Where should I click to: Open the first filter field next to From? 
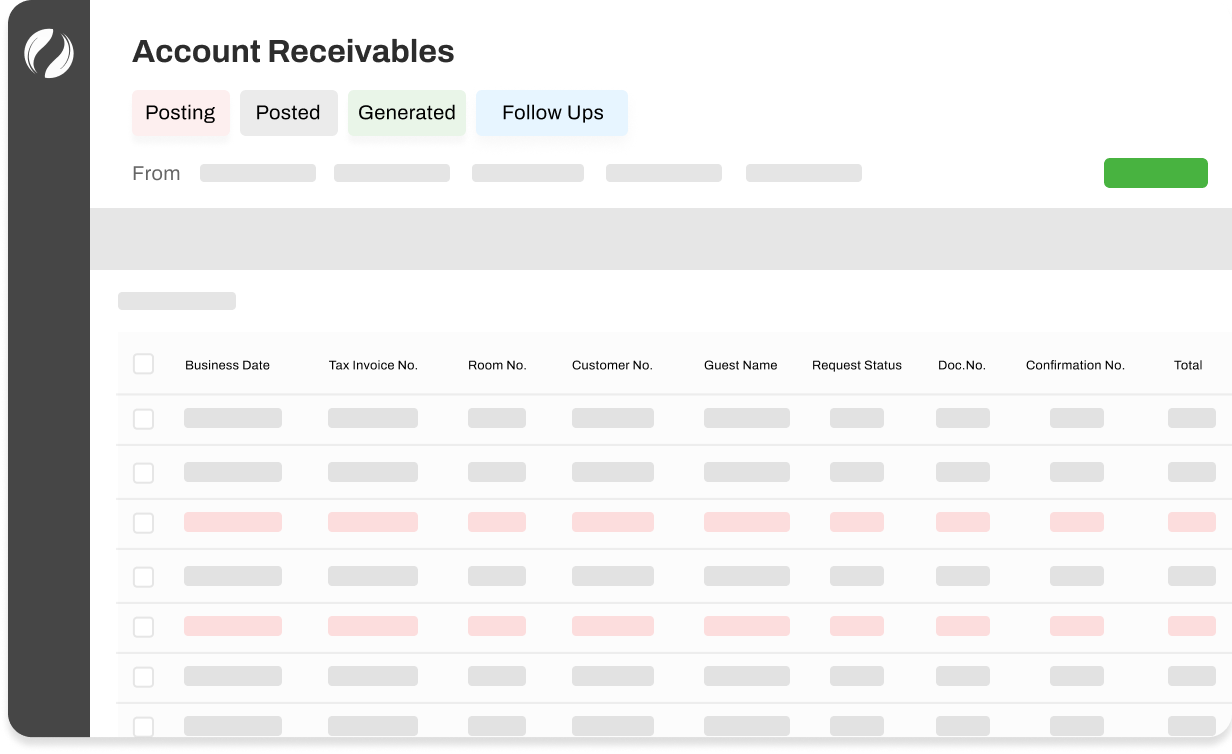(x=257, y=173)
